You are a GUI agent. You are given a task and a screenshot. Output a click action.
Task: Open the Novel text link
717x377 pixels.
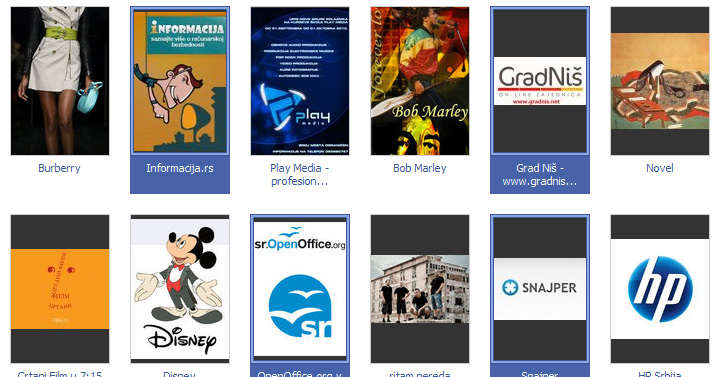click(659, 168)
